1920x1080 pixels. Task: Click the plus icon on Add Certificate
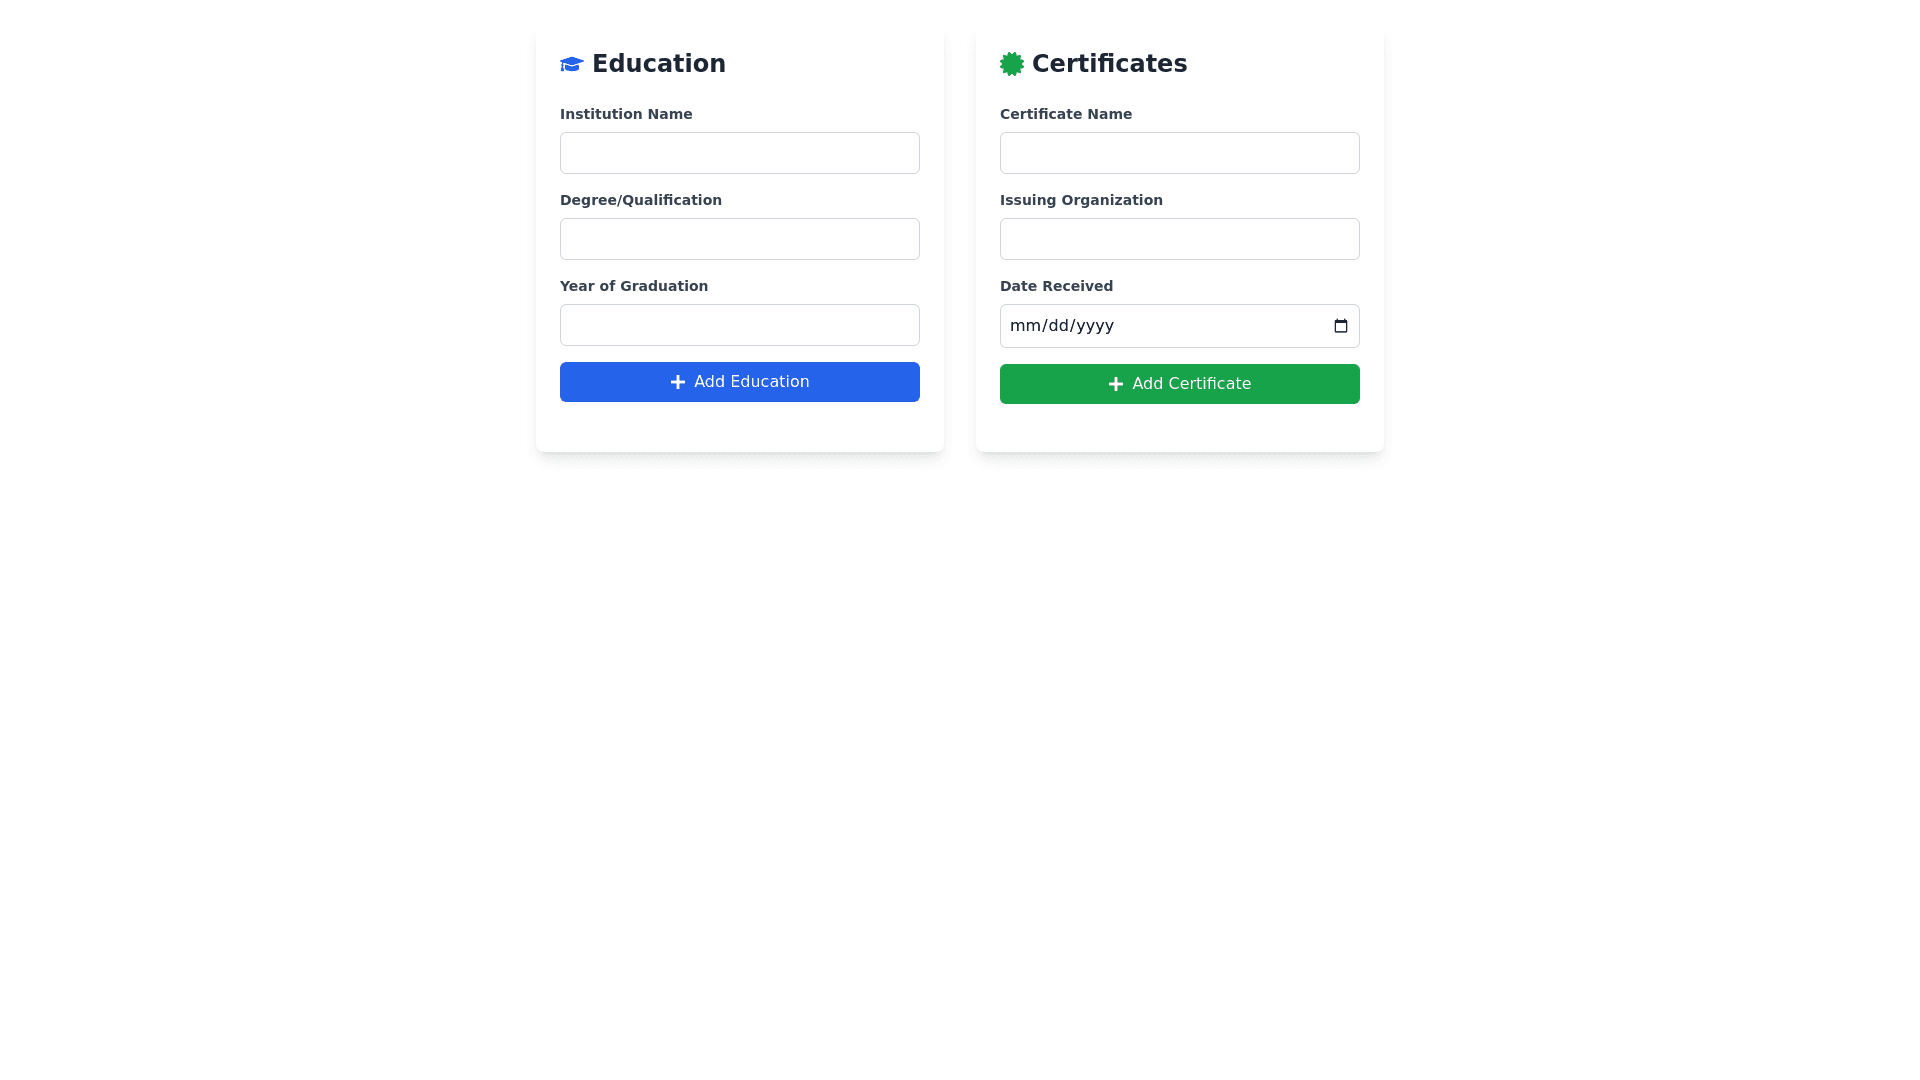tap(1116, 384)
